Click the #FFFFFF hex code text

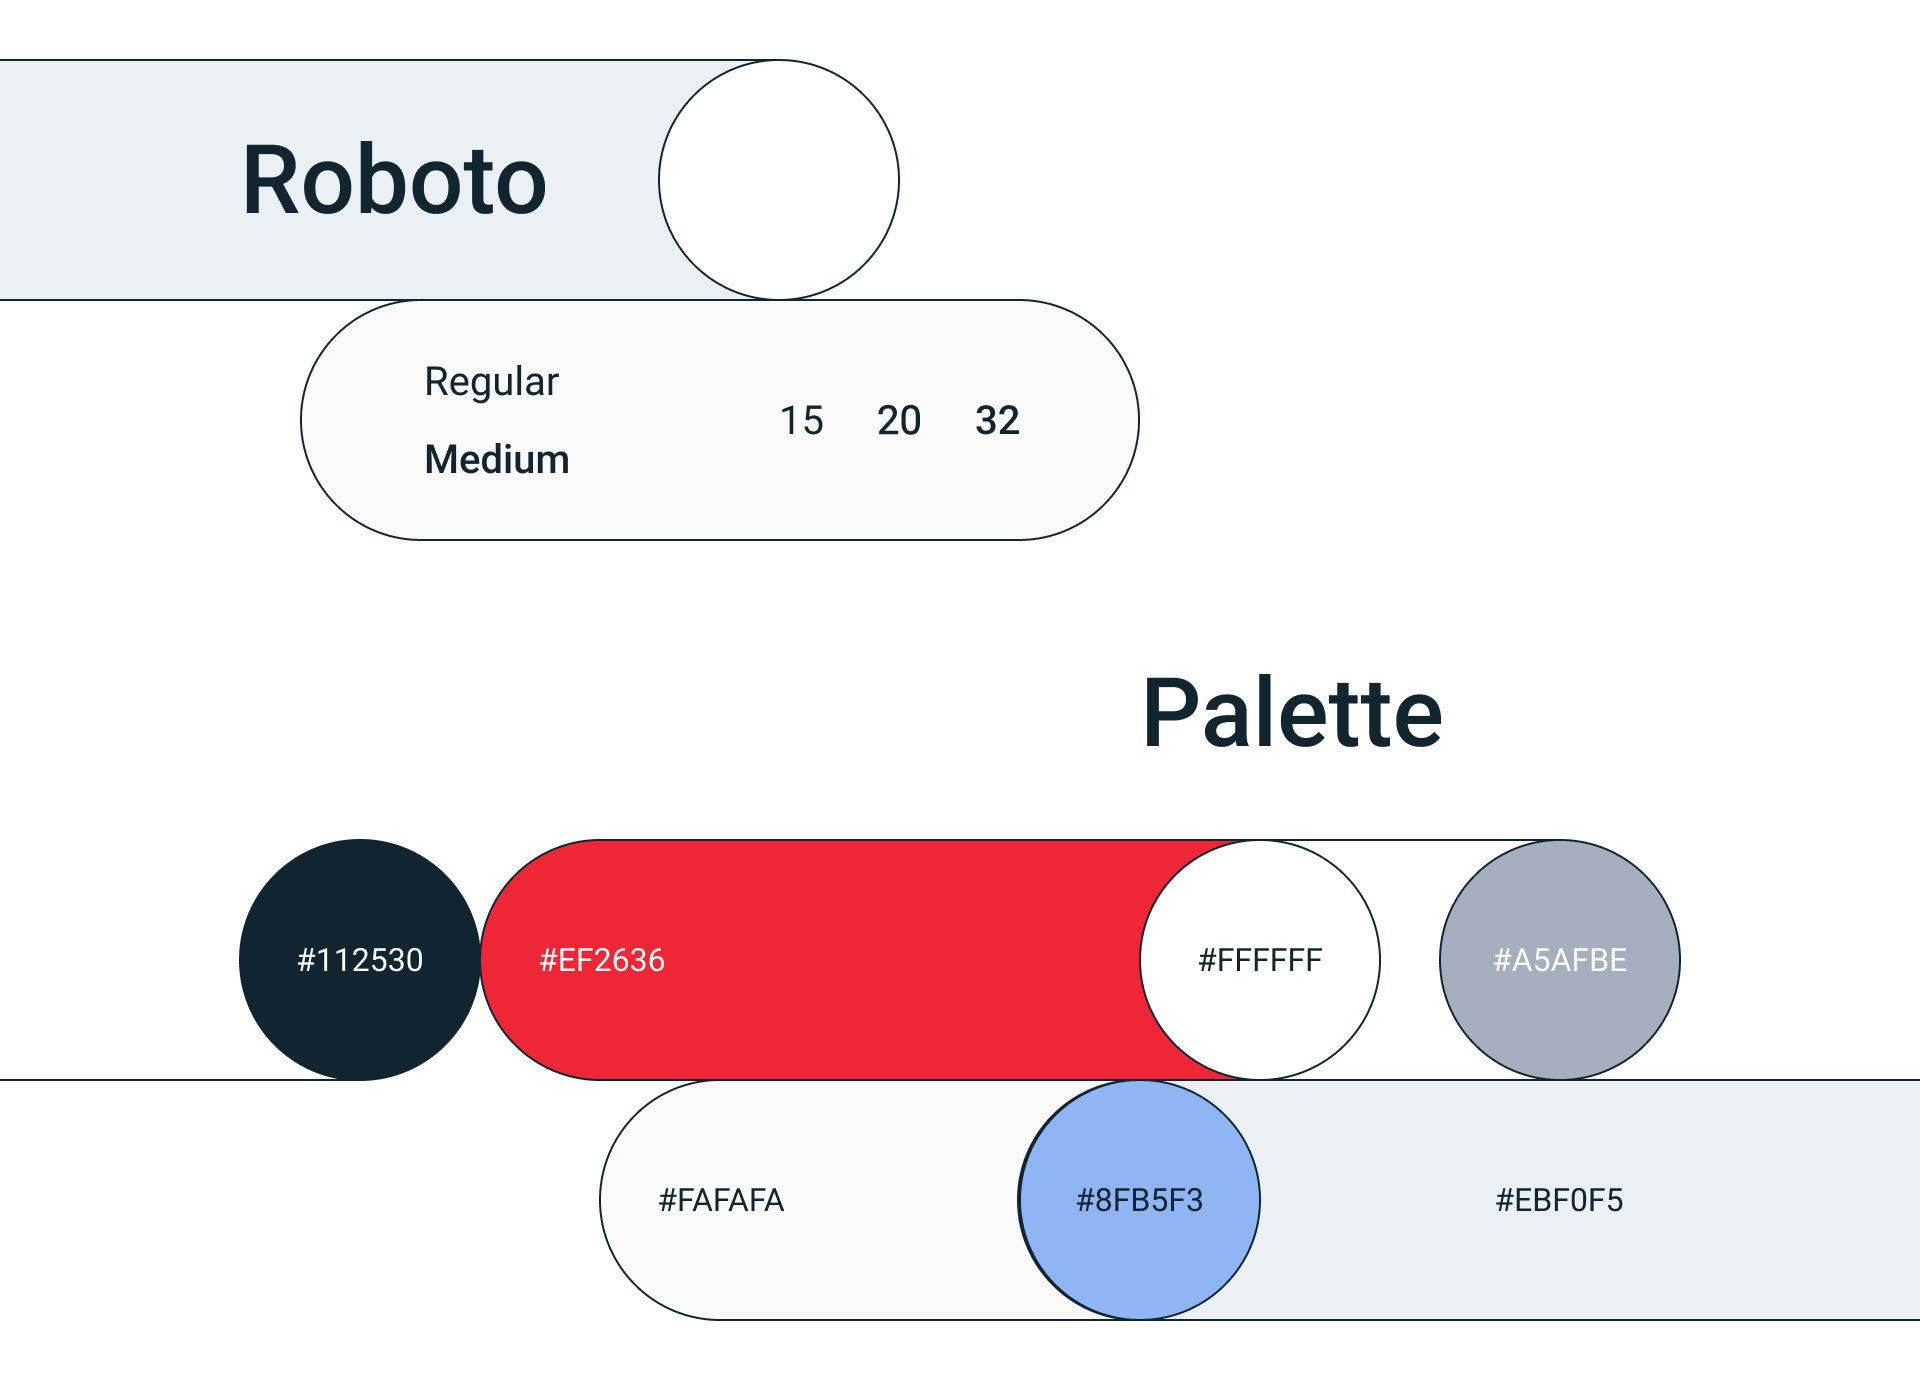(x=1260, y=960)
